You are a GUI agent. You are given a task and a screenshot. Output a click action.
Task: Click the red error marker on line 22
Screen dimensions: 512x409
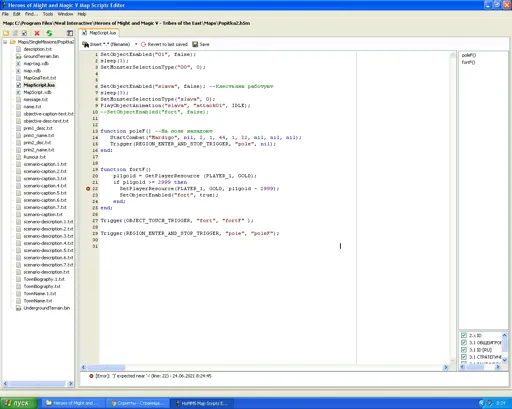[88, 189]
